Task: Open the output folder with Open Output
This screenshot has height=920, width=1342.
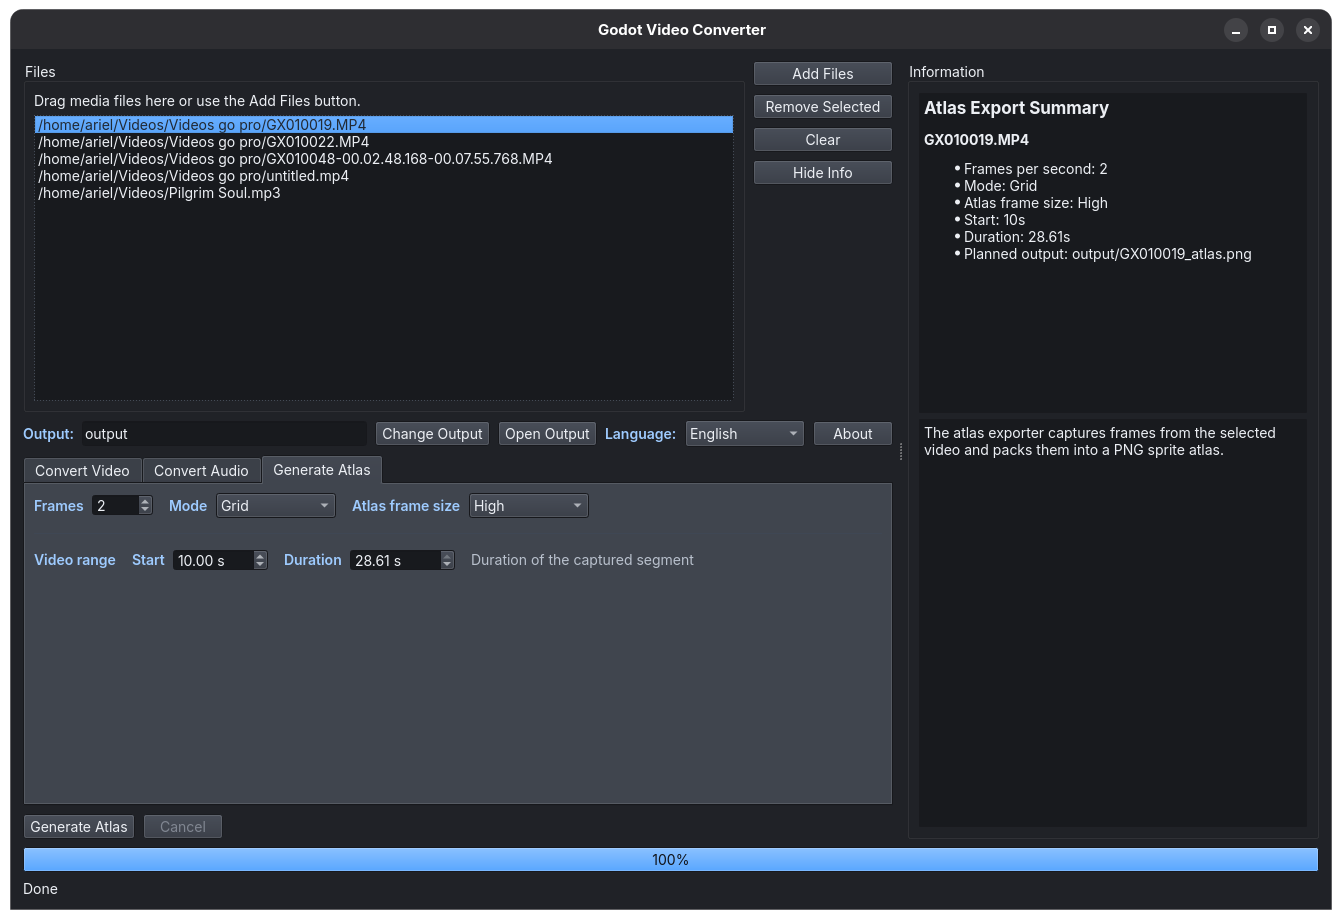Action: (x=547, y=434)
